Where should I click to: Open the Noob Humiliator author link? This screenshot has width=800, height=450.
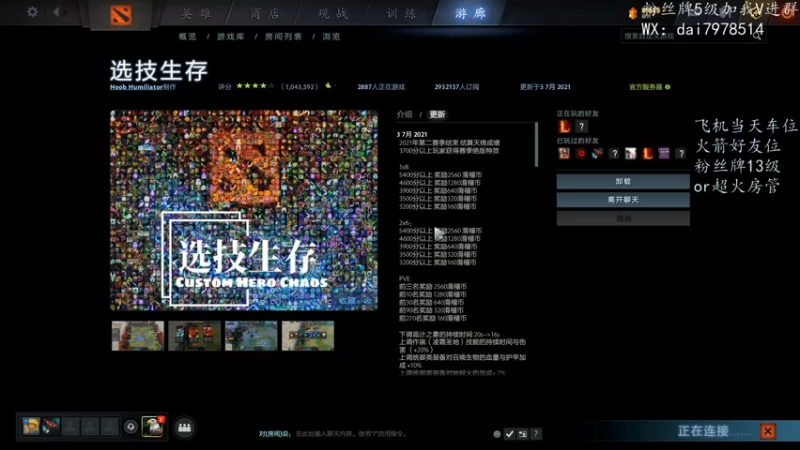pos(136,87)
